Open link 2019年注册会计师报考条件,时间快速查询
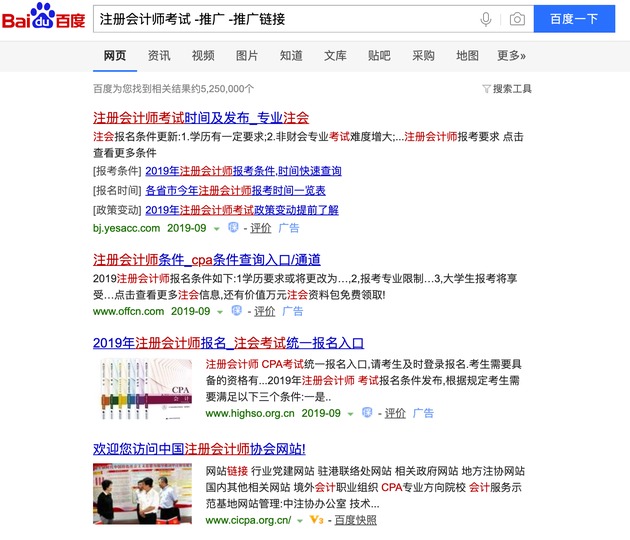Screen dimensions: 630x540 click(x=243, y=171)
